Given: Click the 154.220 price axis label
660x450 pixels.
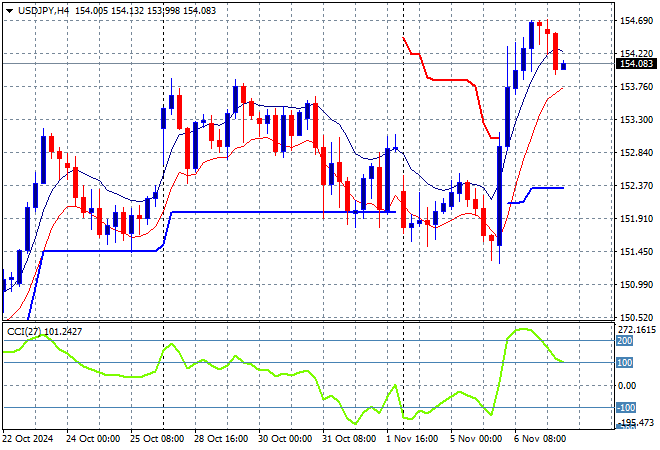Looking at the screenshot, I should click(636, 53).
